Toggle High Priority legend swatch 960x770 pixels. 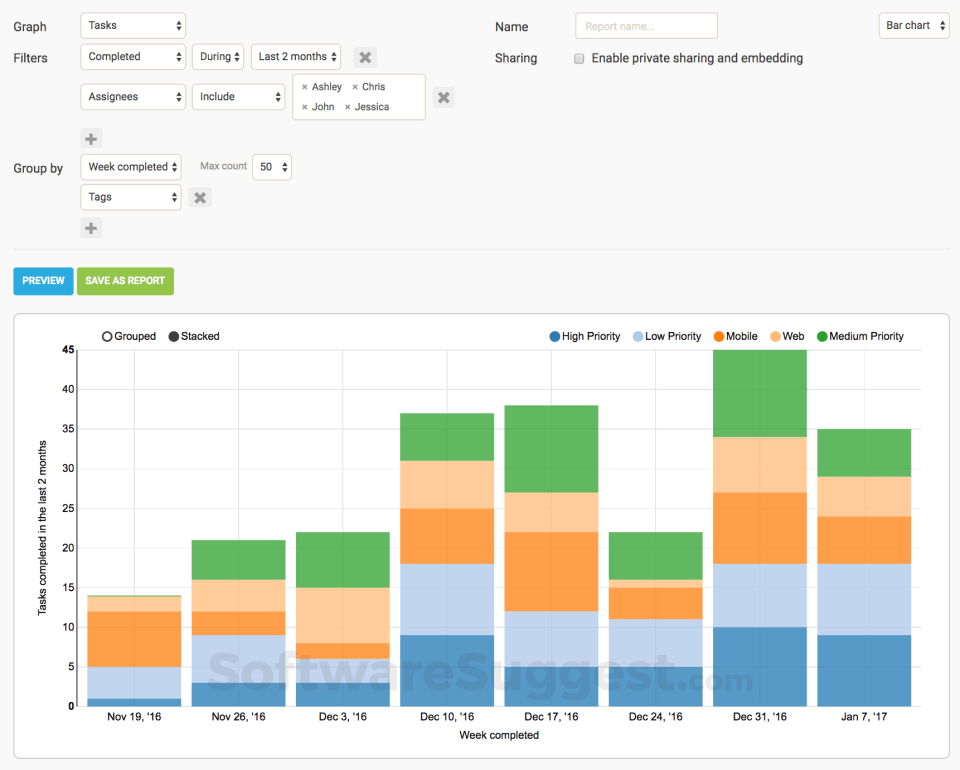click(555, 337)
